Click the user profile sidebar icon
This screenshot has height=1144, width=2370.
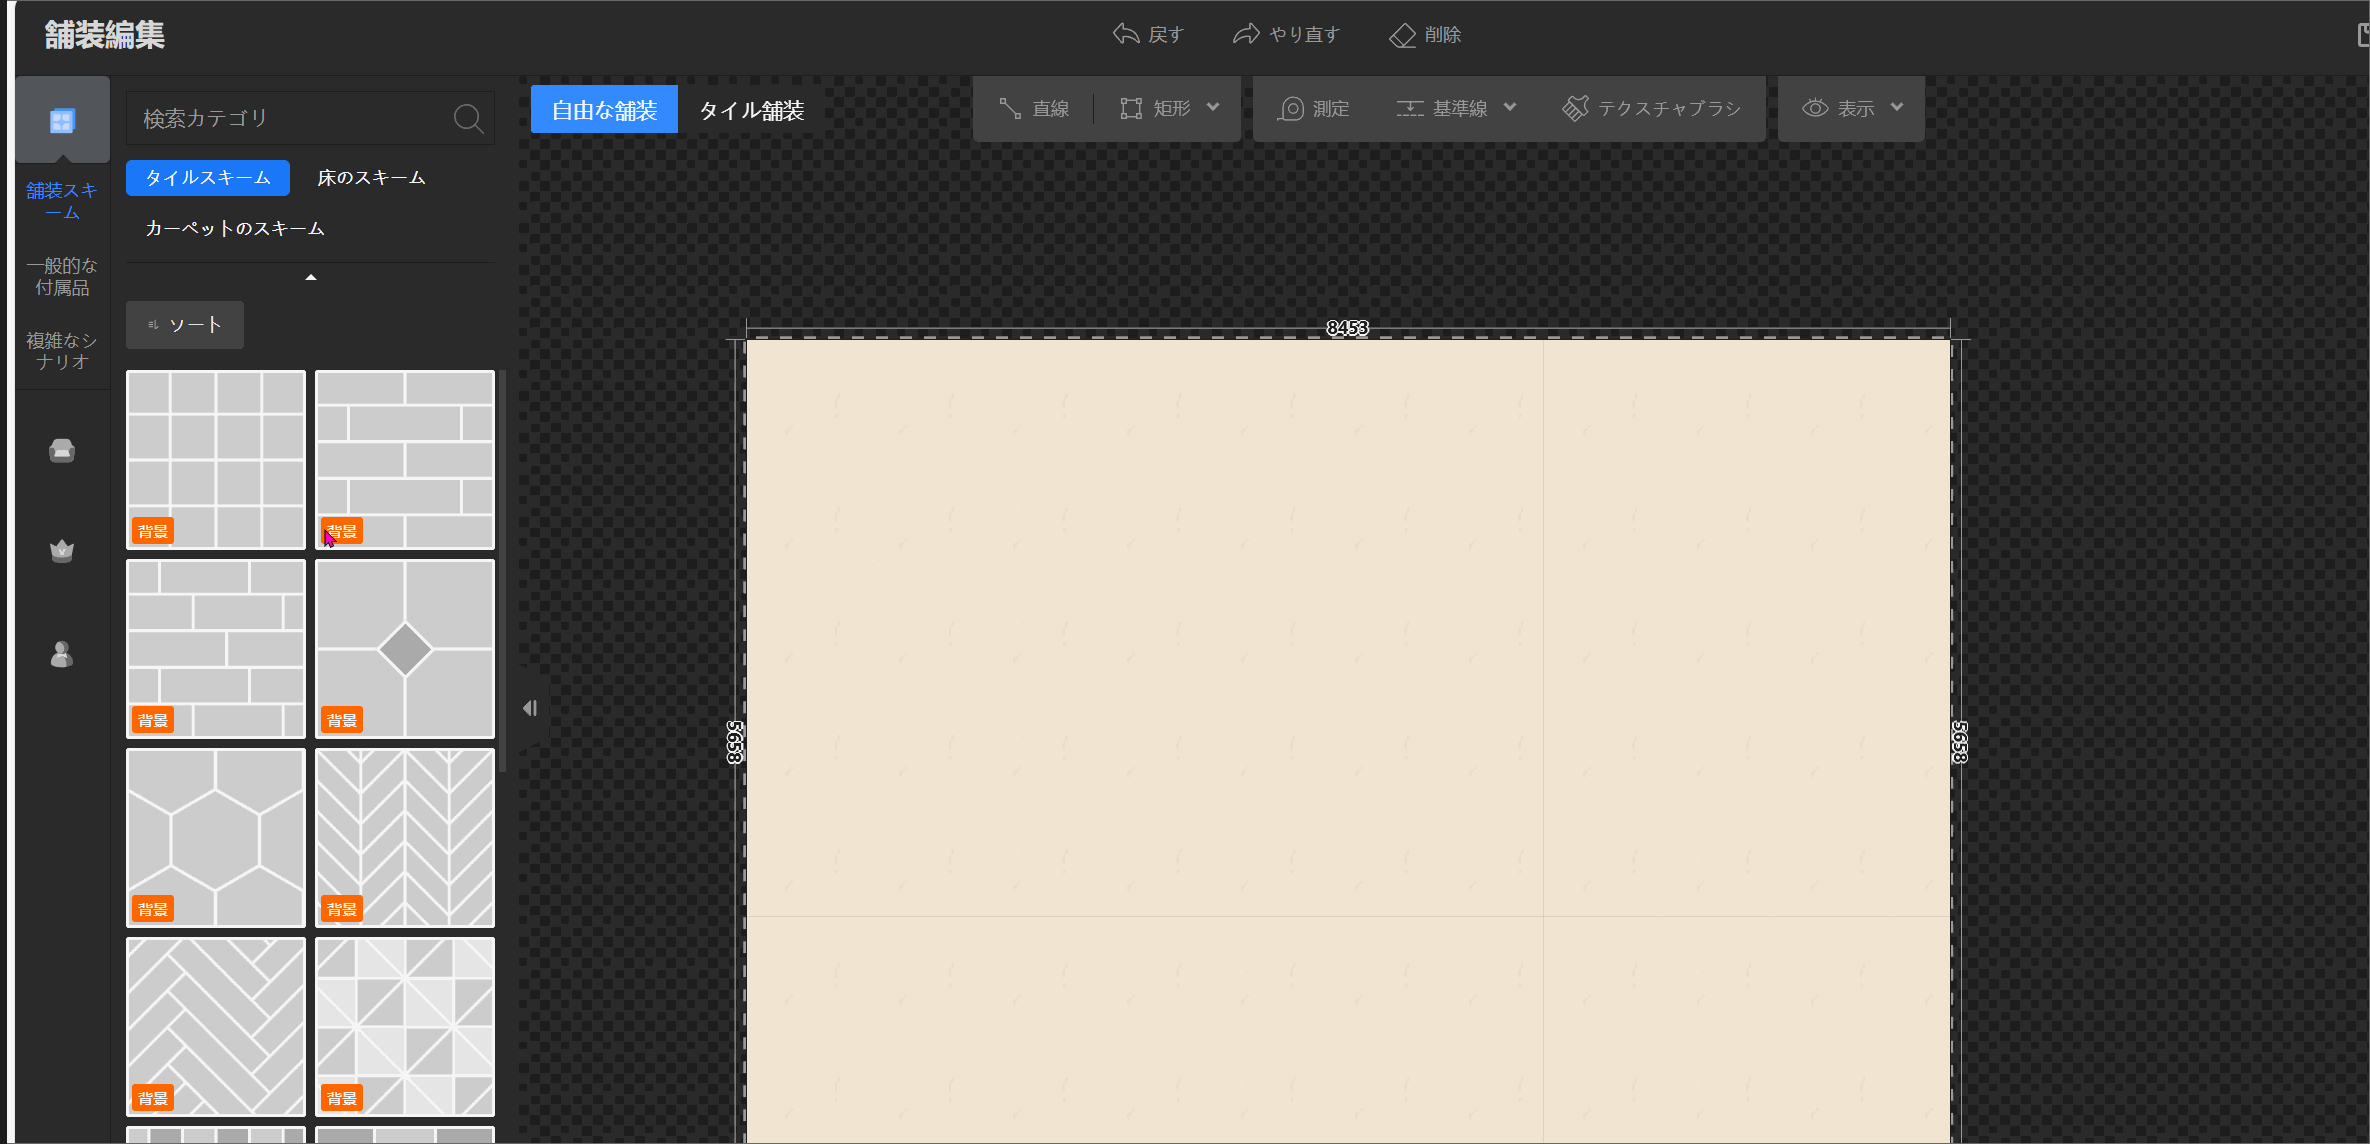pyautogui.click(x=62, y=654)
